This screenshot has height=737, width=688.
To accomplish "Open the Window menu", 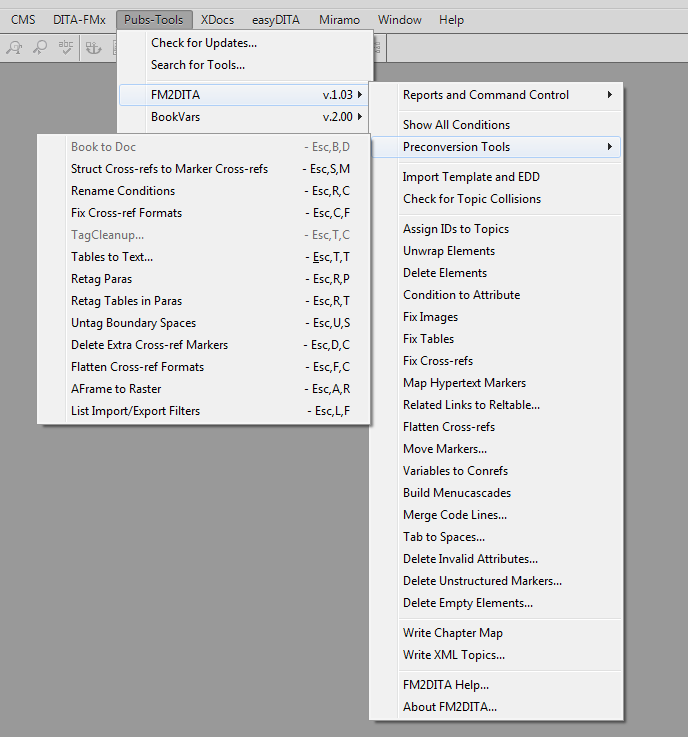I will pyautogui.click(x=399, y=20).
